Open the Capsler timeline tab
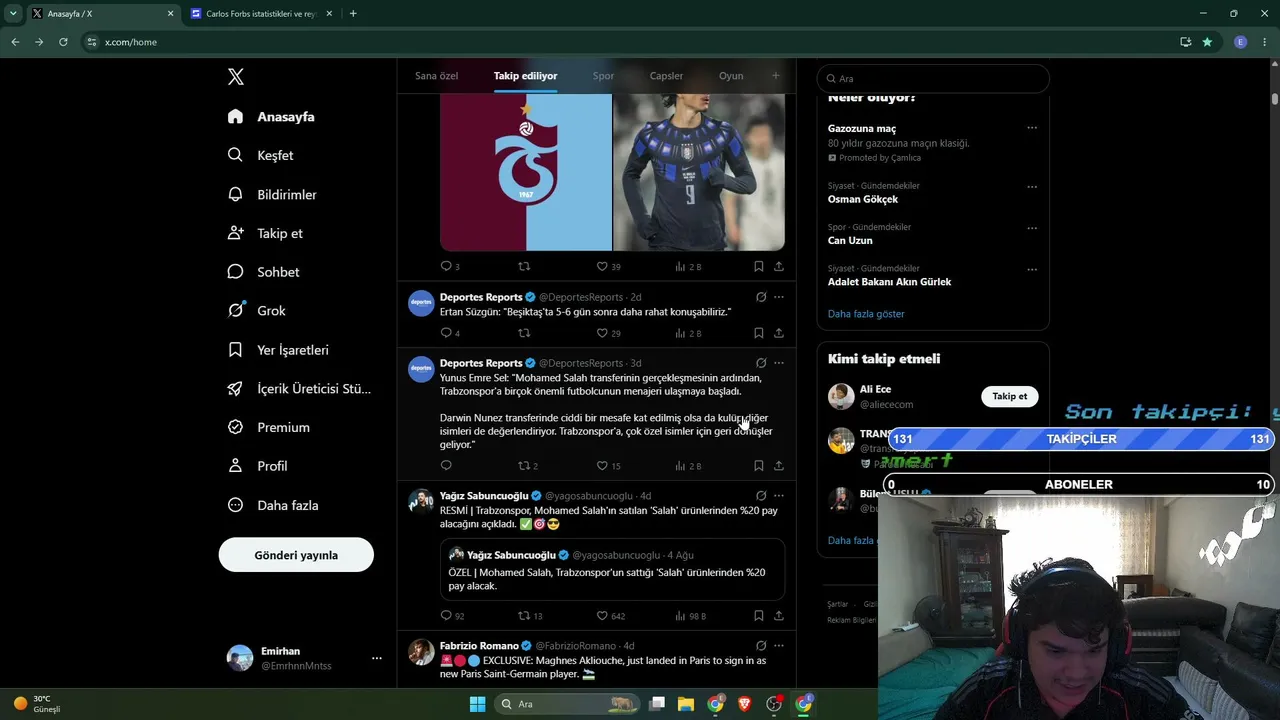Image resolution: width=1280 pixels, height=720 pixels. [x=666, y=76]
